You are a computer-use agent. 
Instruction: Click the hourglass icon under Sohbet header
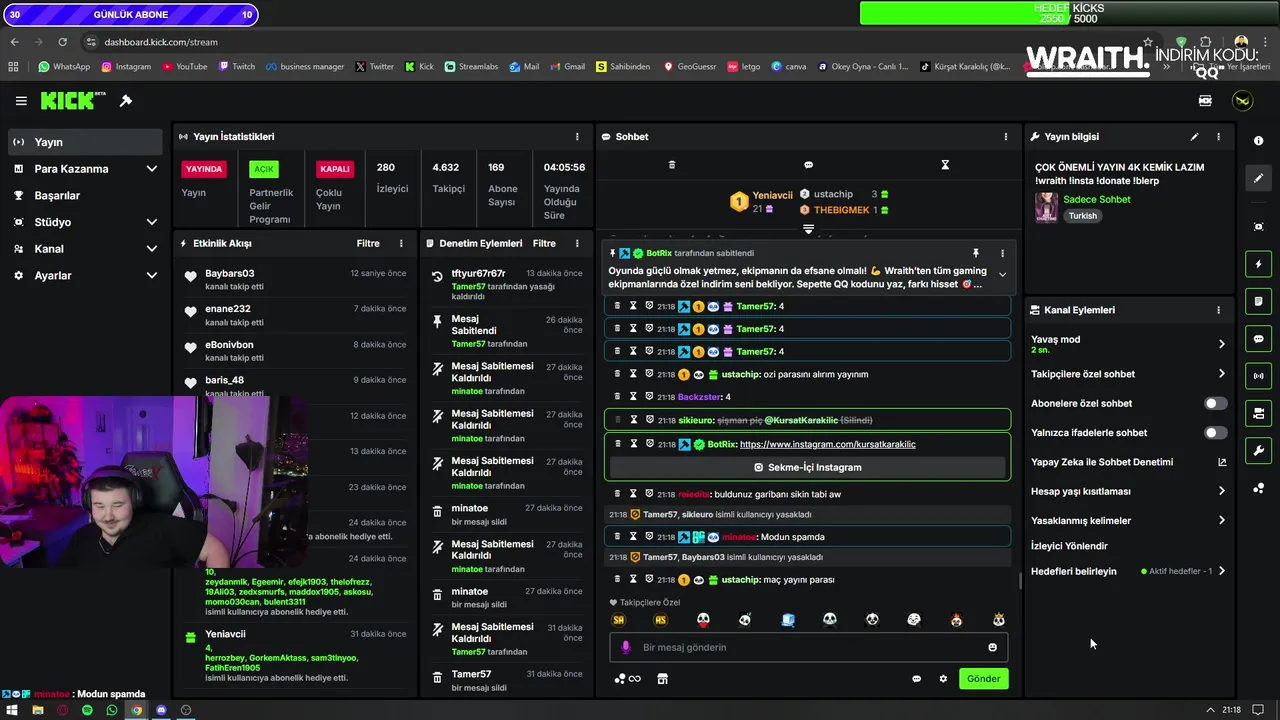945,165
